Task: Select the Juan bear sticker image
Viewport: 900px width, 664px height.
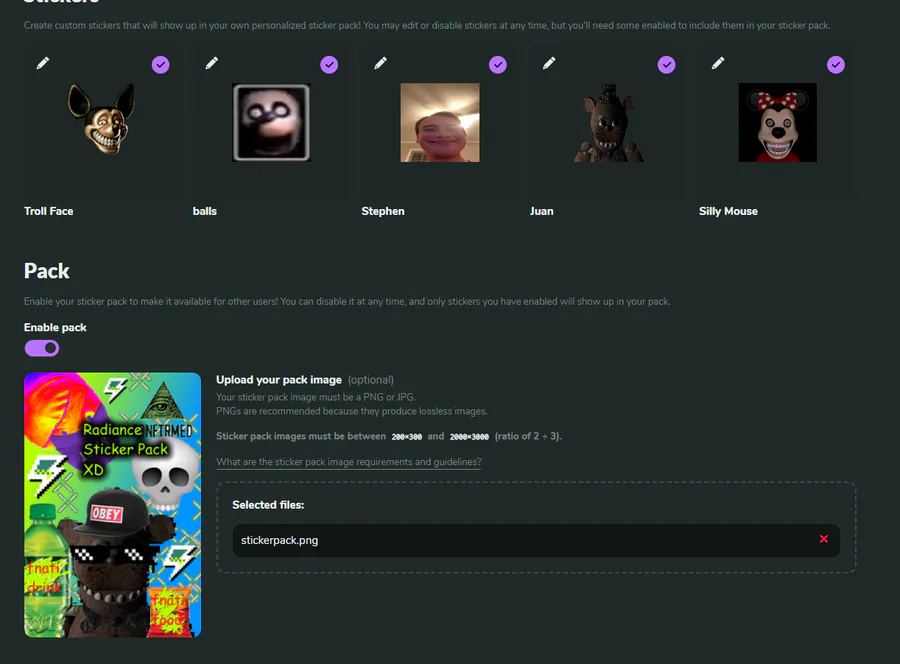Action: [608, 123]
